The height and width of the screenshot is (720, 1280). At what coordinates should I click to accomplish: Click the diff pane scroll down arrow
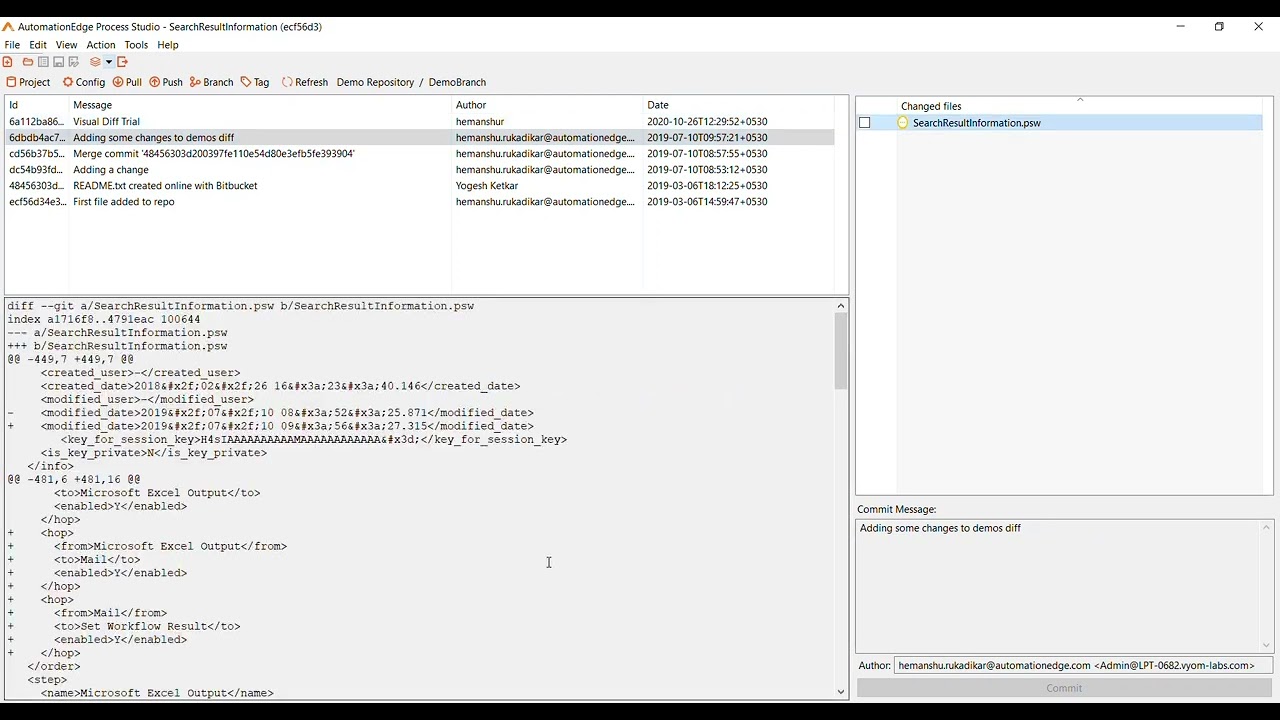[841, 692]
